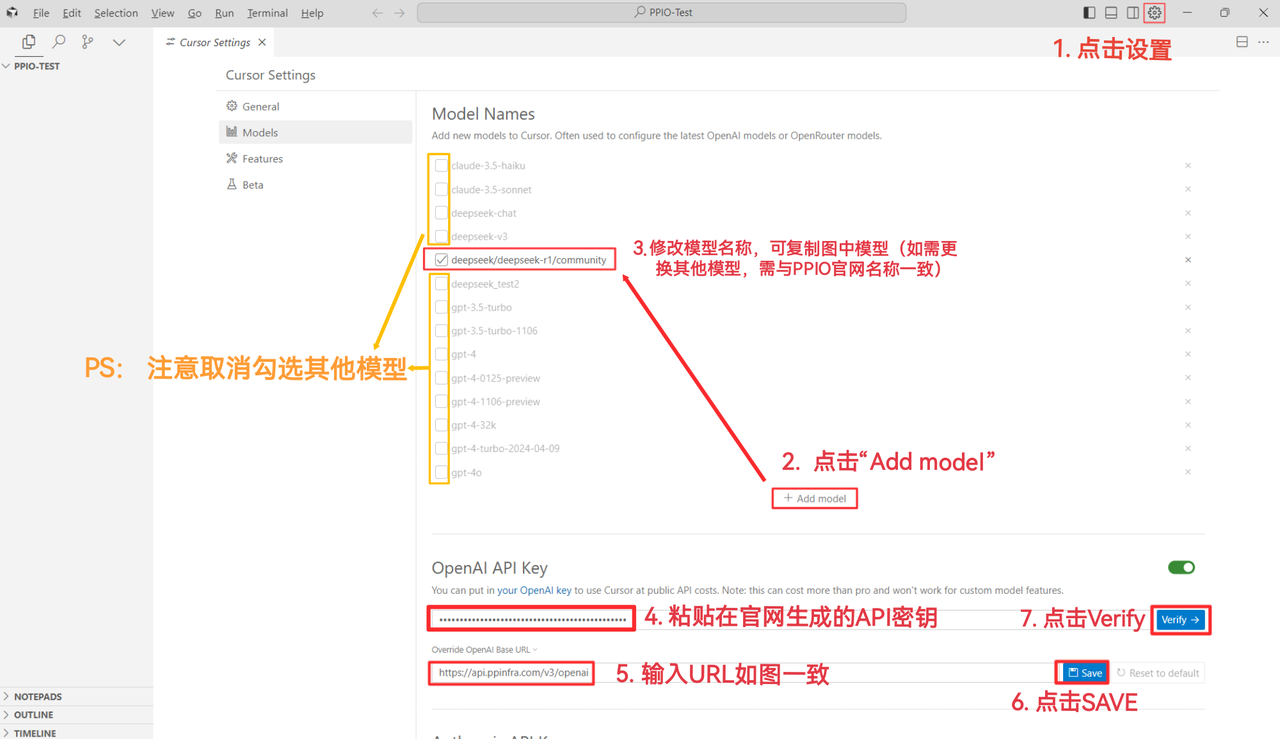The width and height of the screenshot is (1280, 739).
Task: Open the Selection menu
Action: [116, 13]
